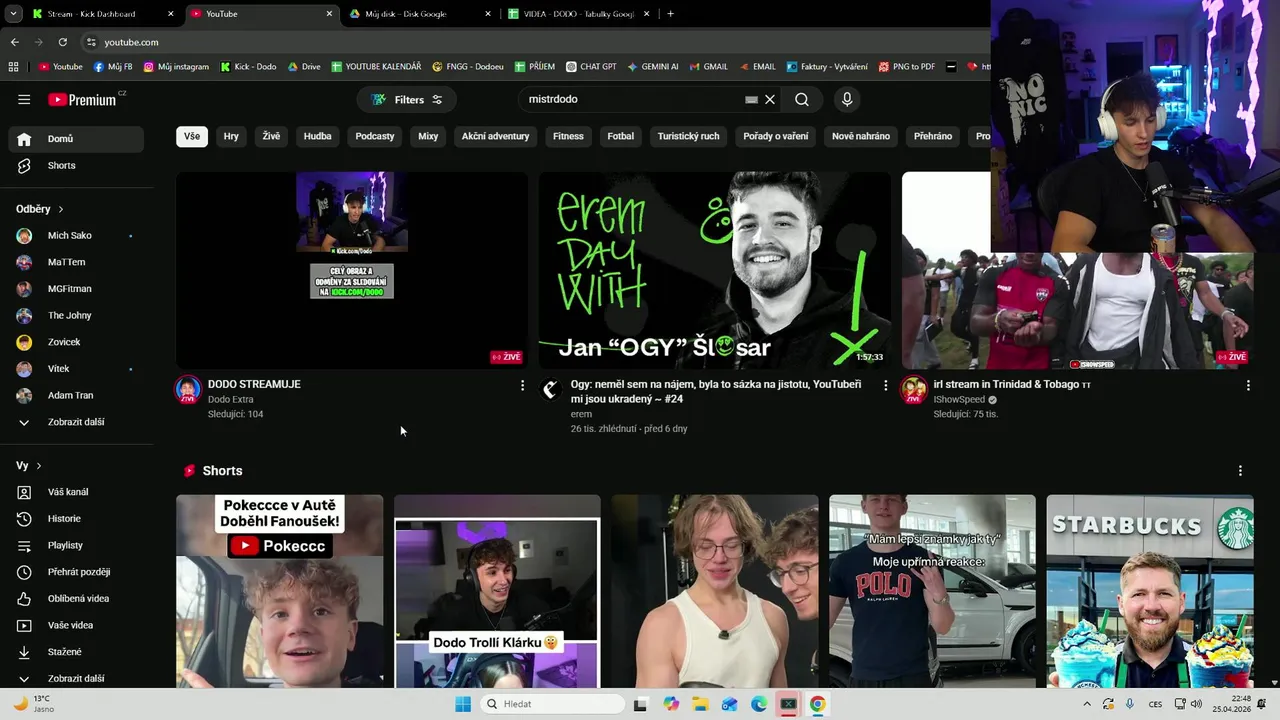1280x720 pixels.
Task: Open options menu for Ogy video
Action: click(885, 385)
